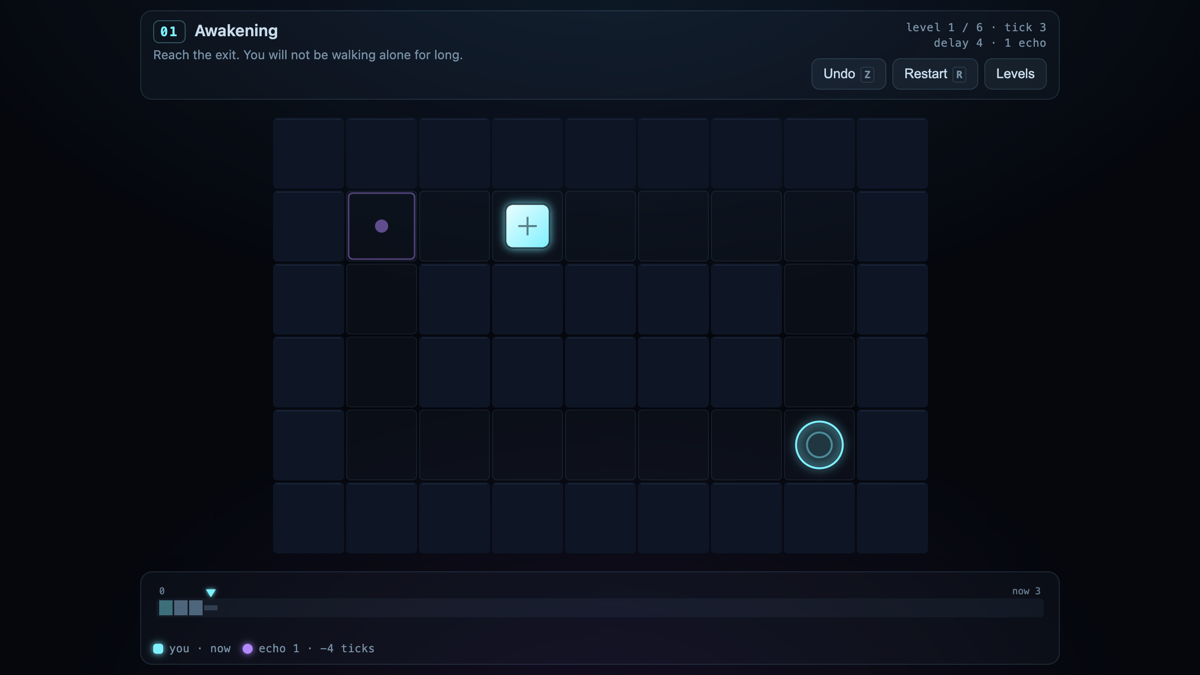1200x675 pixels.
Task: Restart the current level
Action: [935, 74]
